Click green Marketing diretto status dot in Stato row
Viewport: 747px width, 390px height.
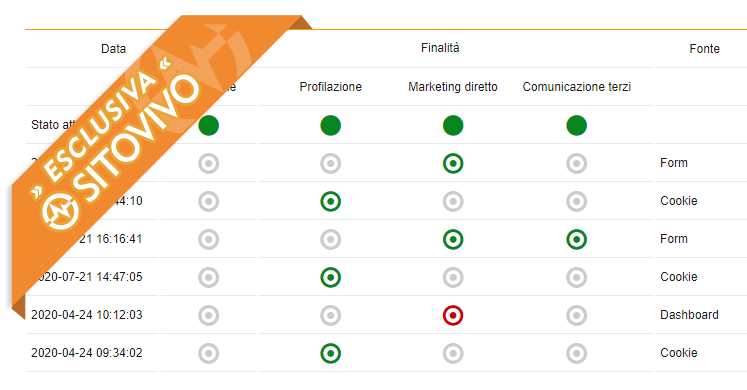coord(453,125)
